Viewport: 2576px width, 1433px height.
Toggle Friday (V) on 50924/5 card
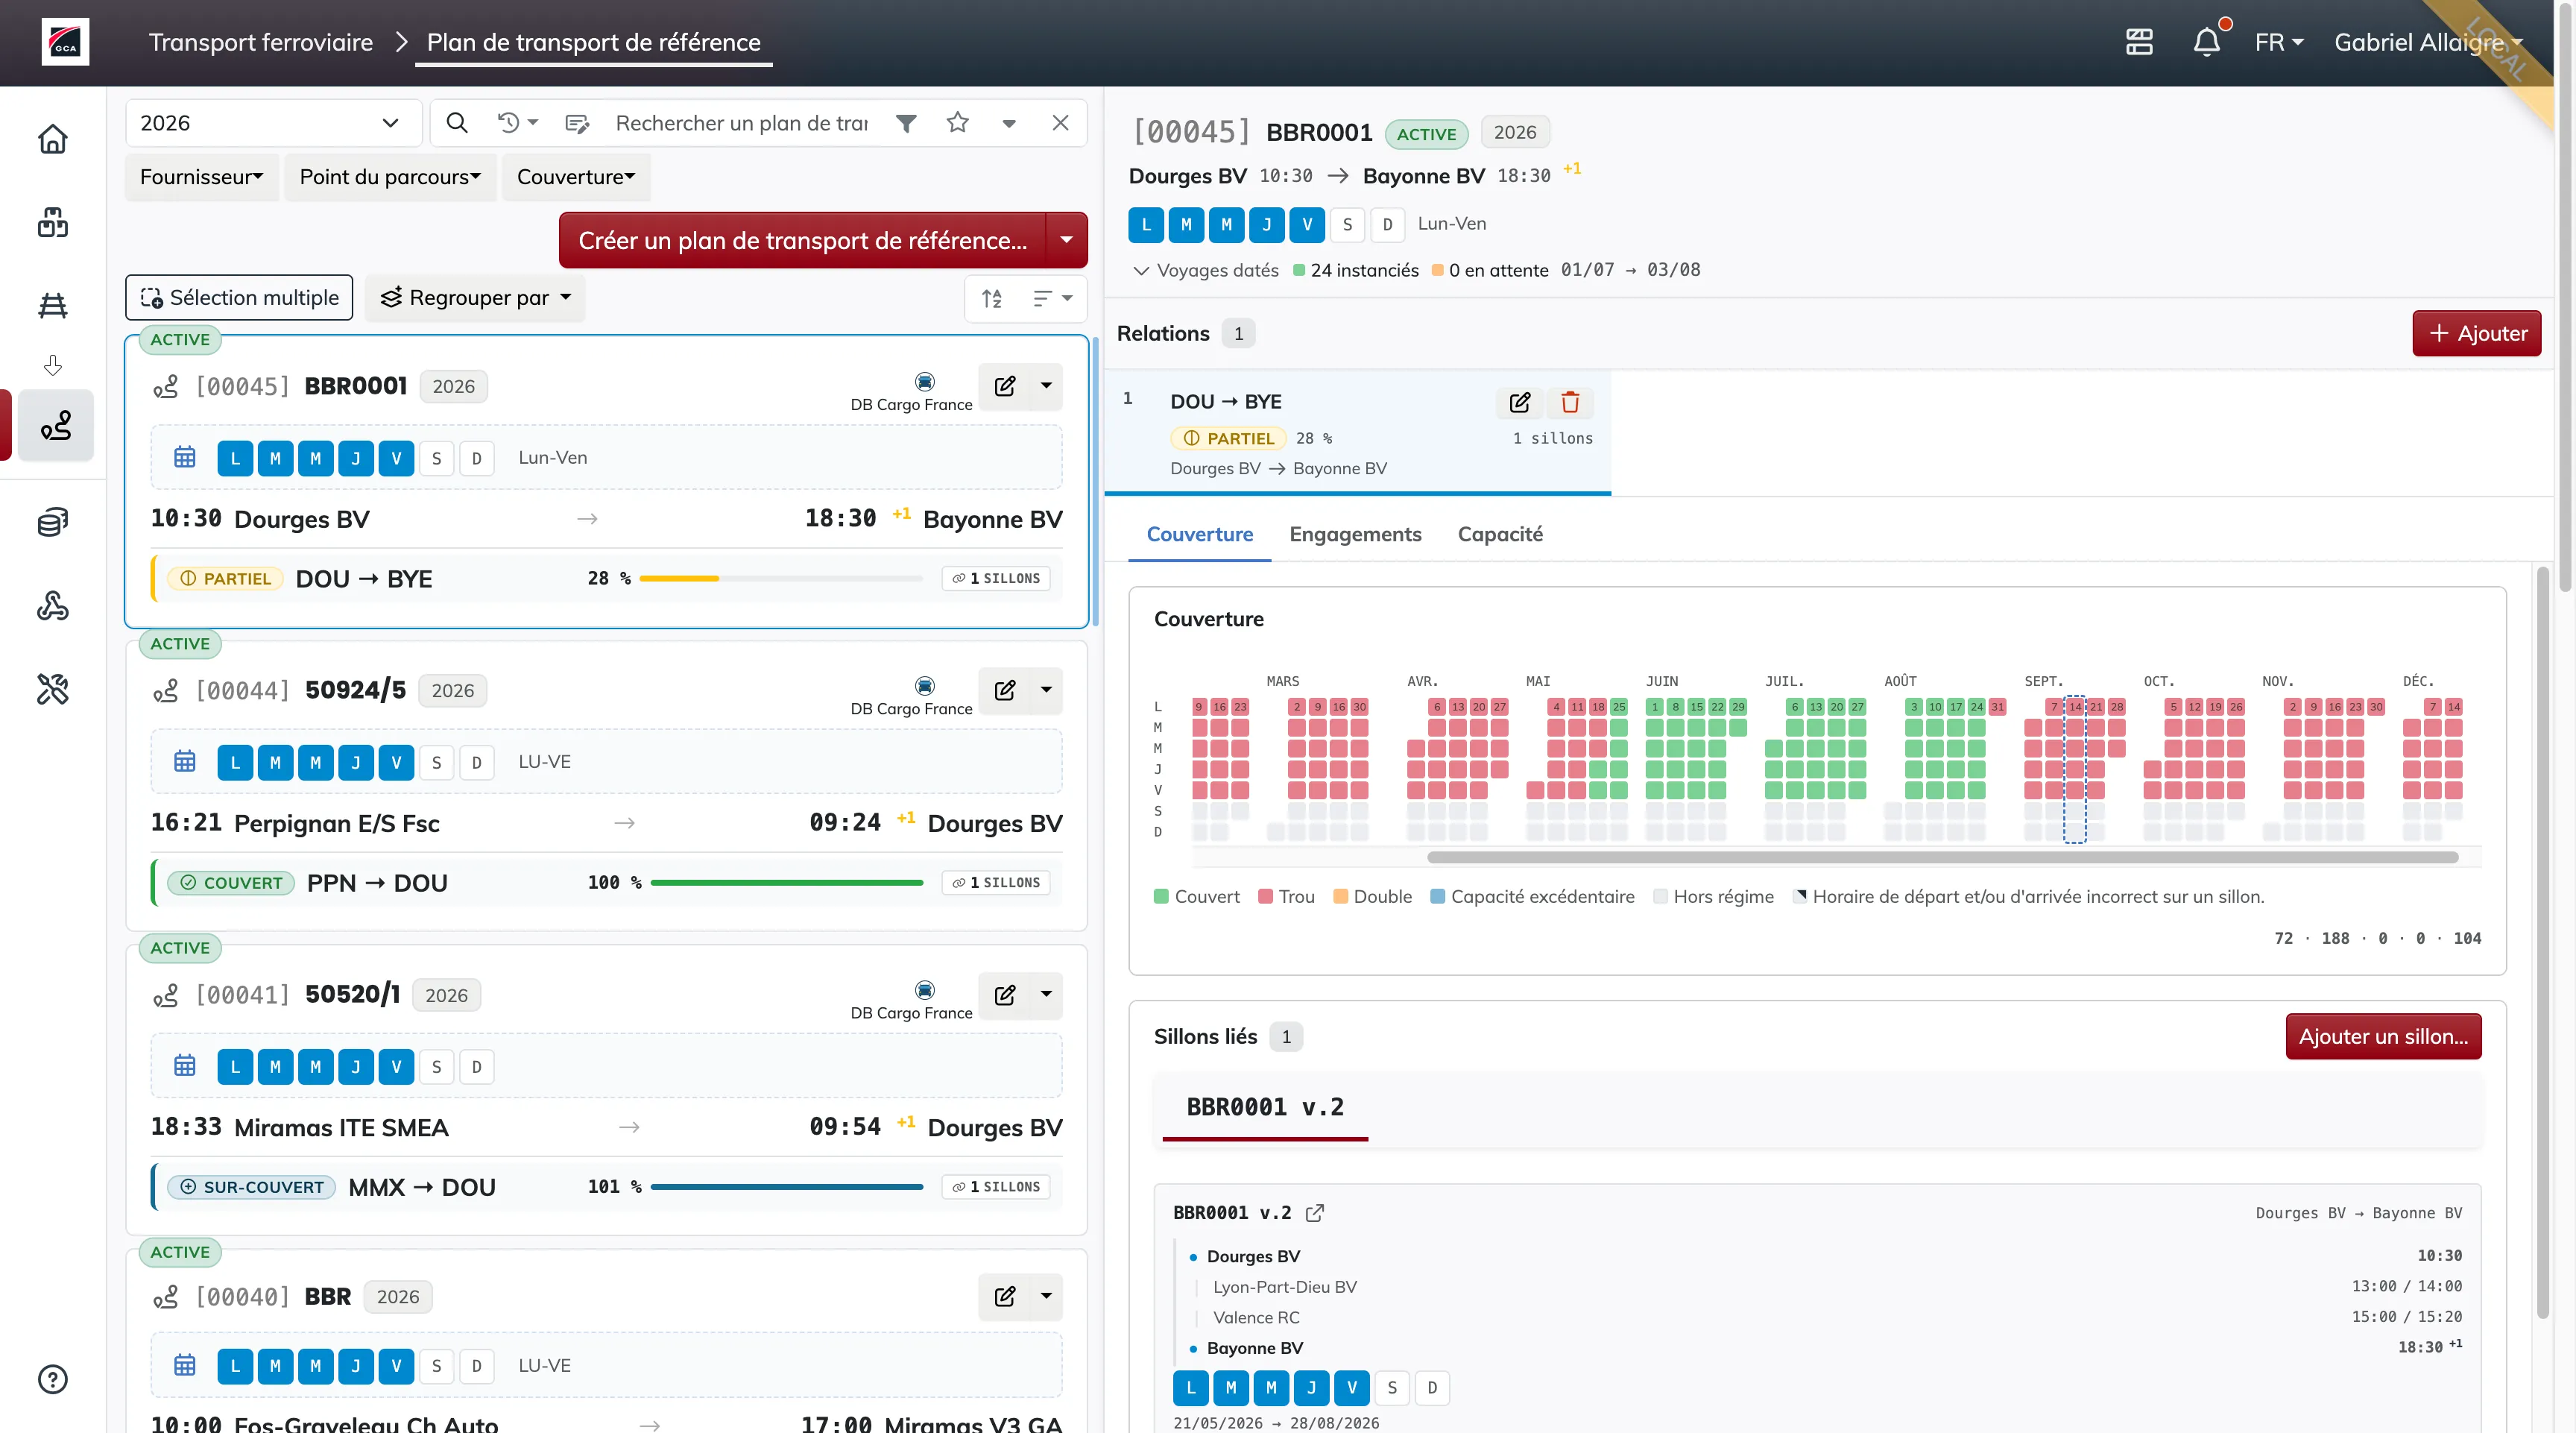click(x=396, y=762)
